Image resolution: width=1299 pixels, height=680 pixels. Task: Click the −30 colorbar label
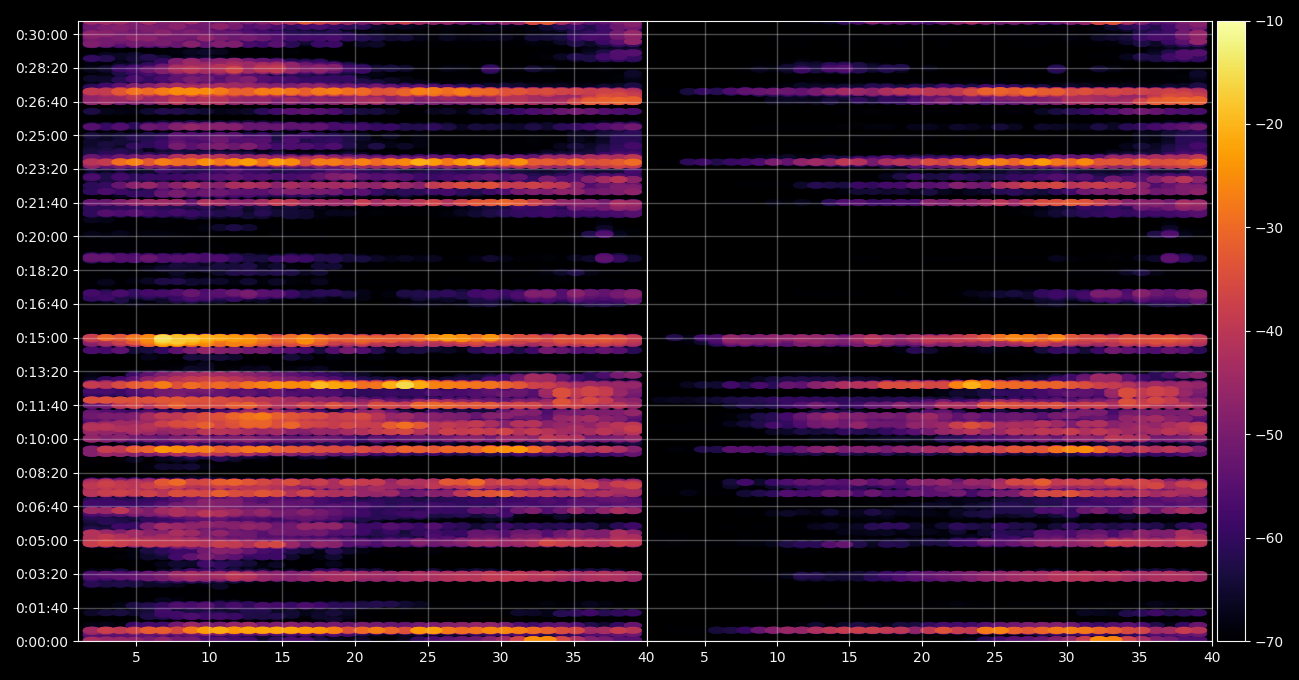pyautogui.click(x=1269, y=228)
